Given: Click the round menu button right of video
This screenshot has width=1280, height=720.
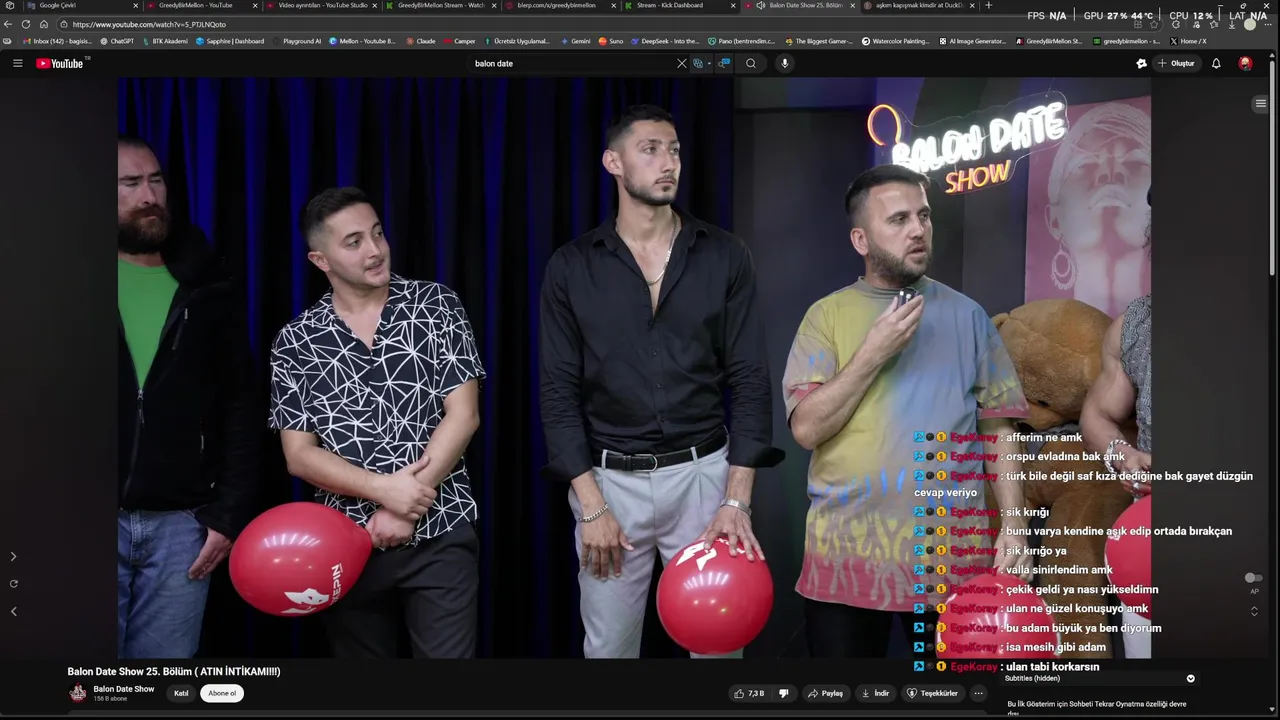Looking at the screenshot, I should [1260, 104].
